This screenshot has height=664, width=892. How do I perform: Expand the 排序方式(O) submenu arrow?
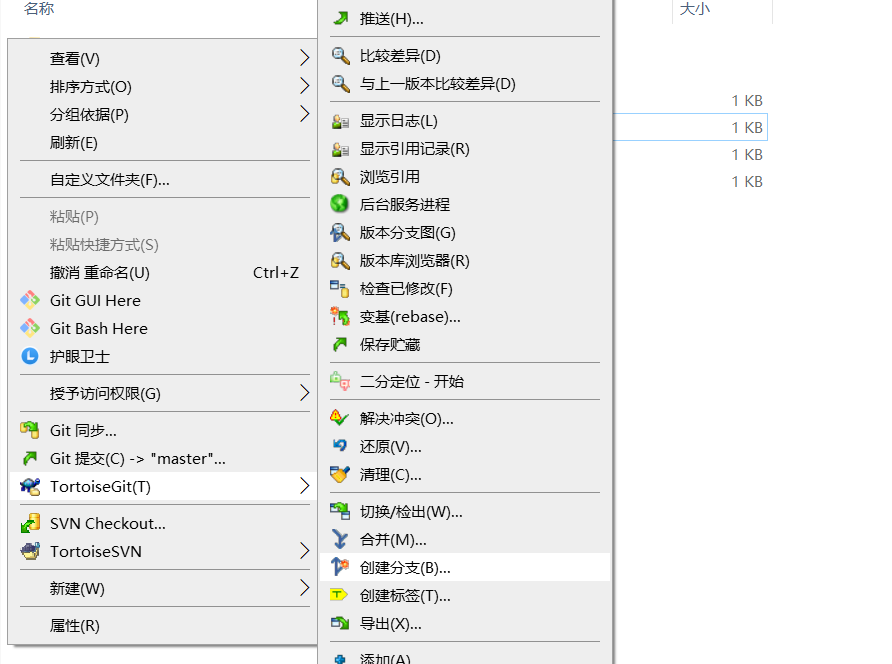coord(305,86)
